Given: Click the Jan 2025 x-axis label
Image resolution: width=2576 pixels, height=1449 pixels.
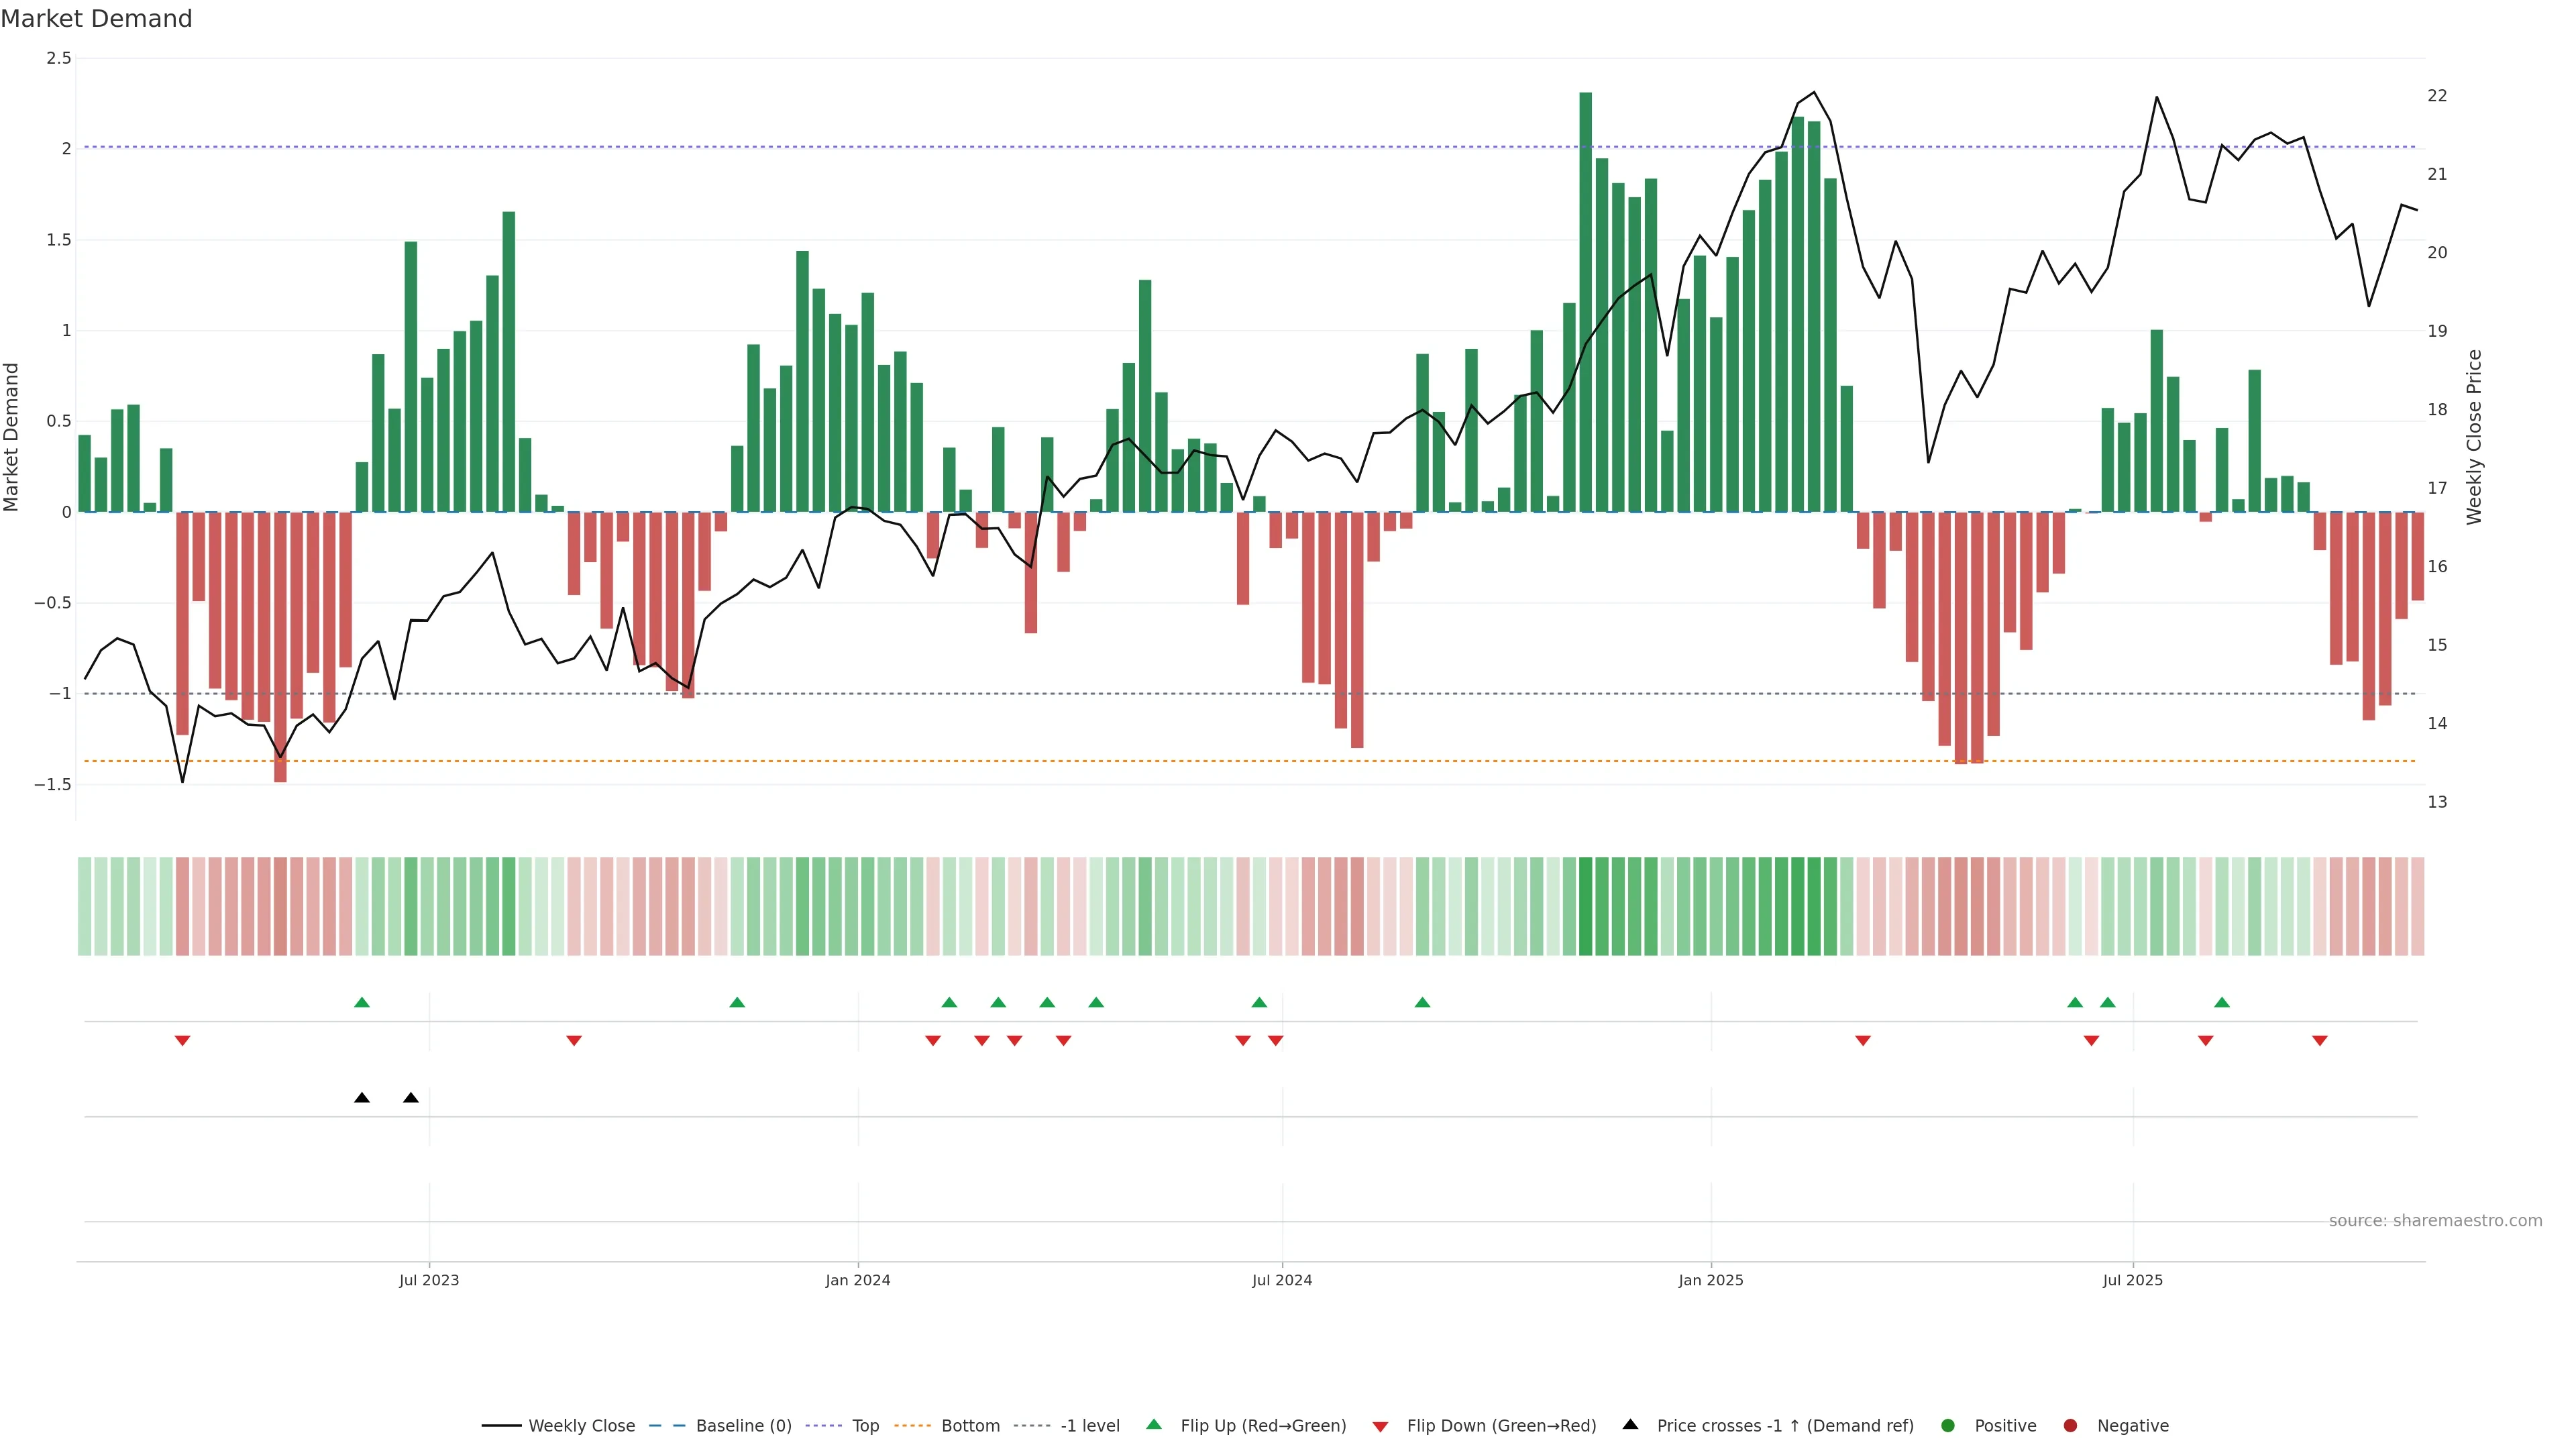Looking at the screenshot, I should [x=1710, y=1280].
